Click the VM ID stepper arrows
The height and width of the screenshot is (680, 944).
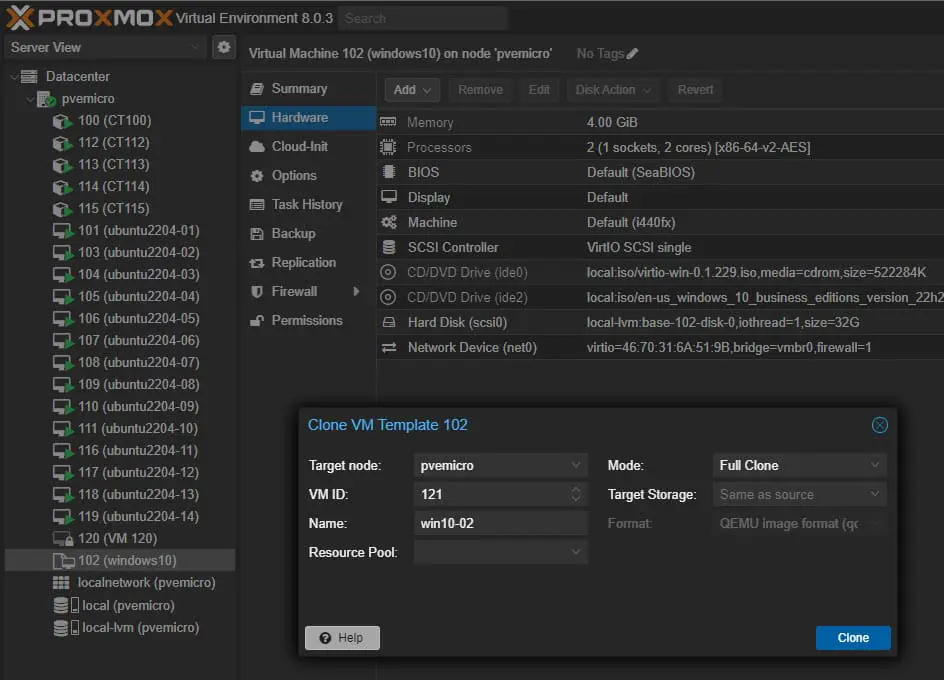576,494
